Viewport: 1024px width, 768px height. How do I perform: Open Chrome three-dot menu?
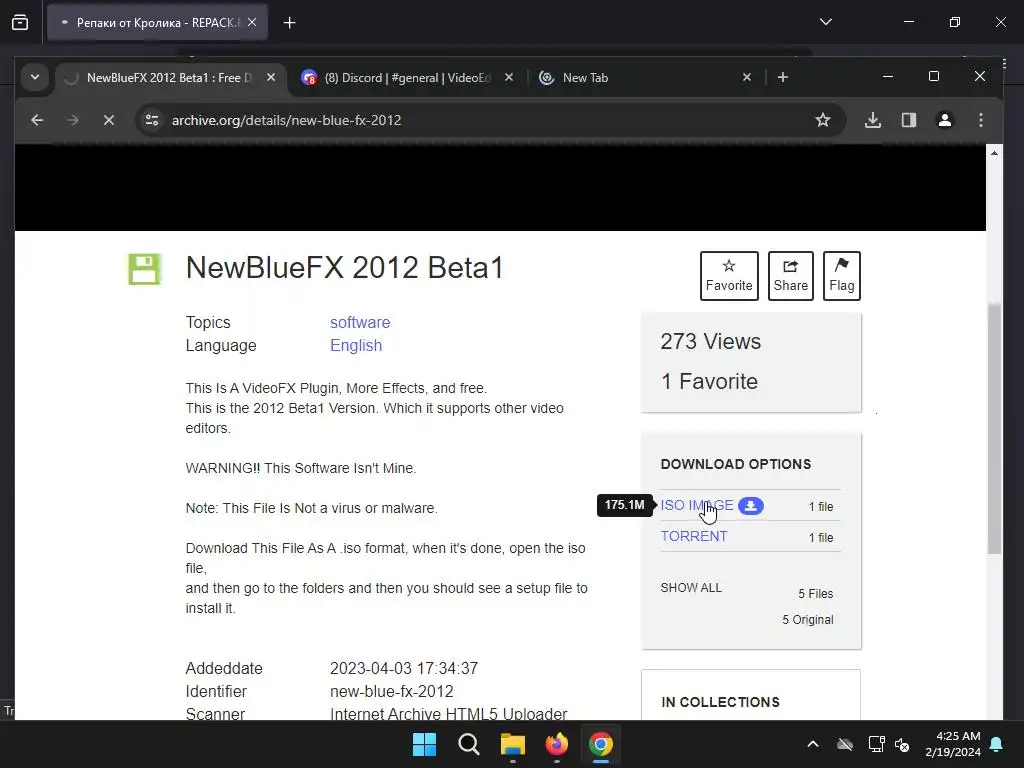tap(981, 120)
